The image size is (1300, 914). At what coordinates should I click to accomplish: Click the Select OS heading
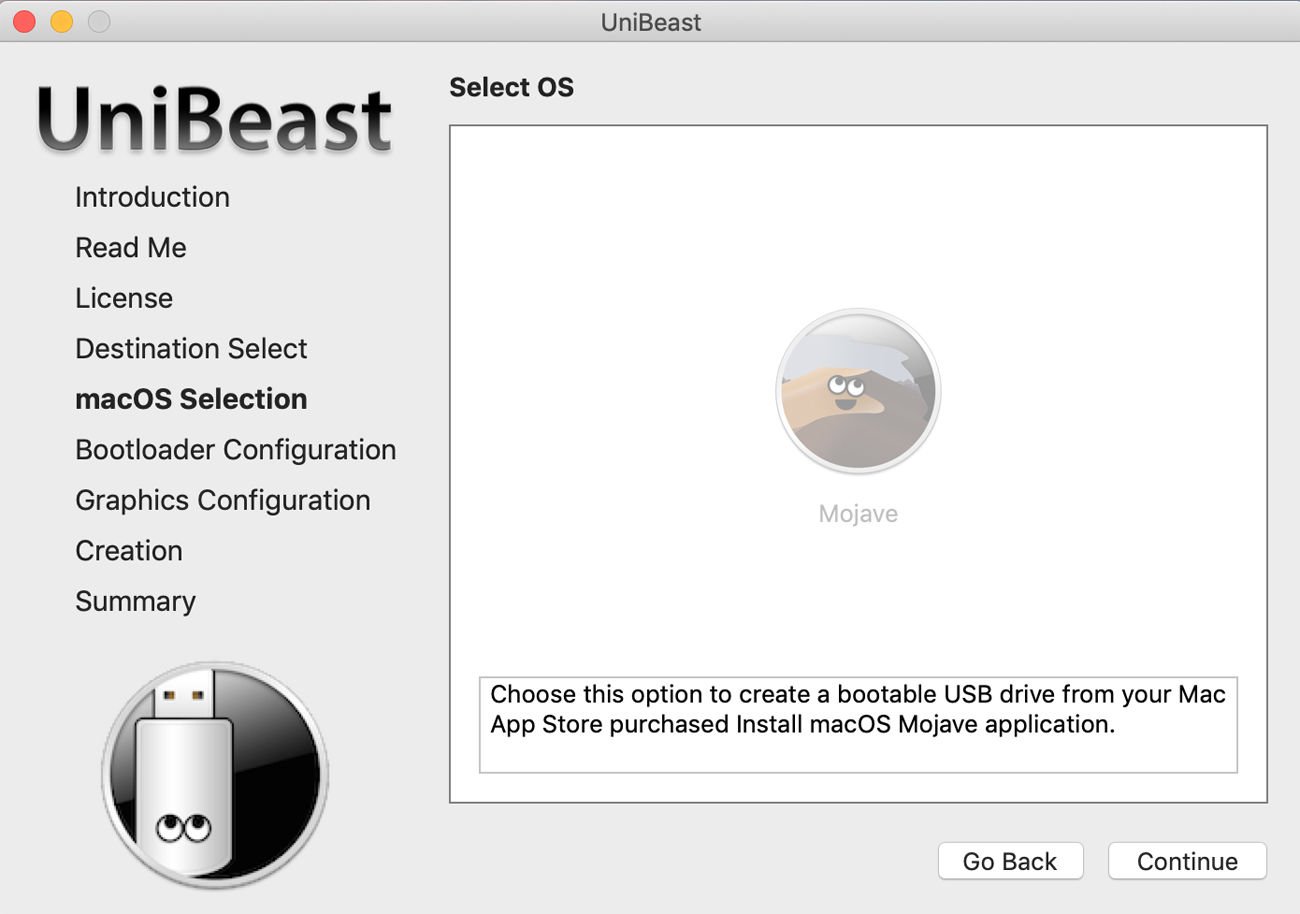pos(512,87)
